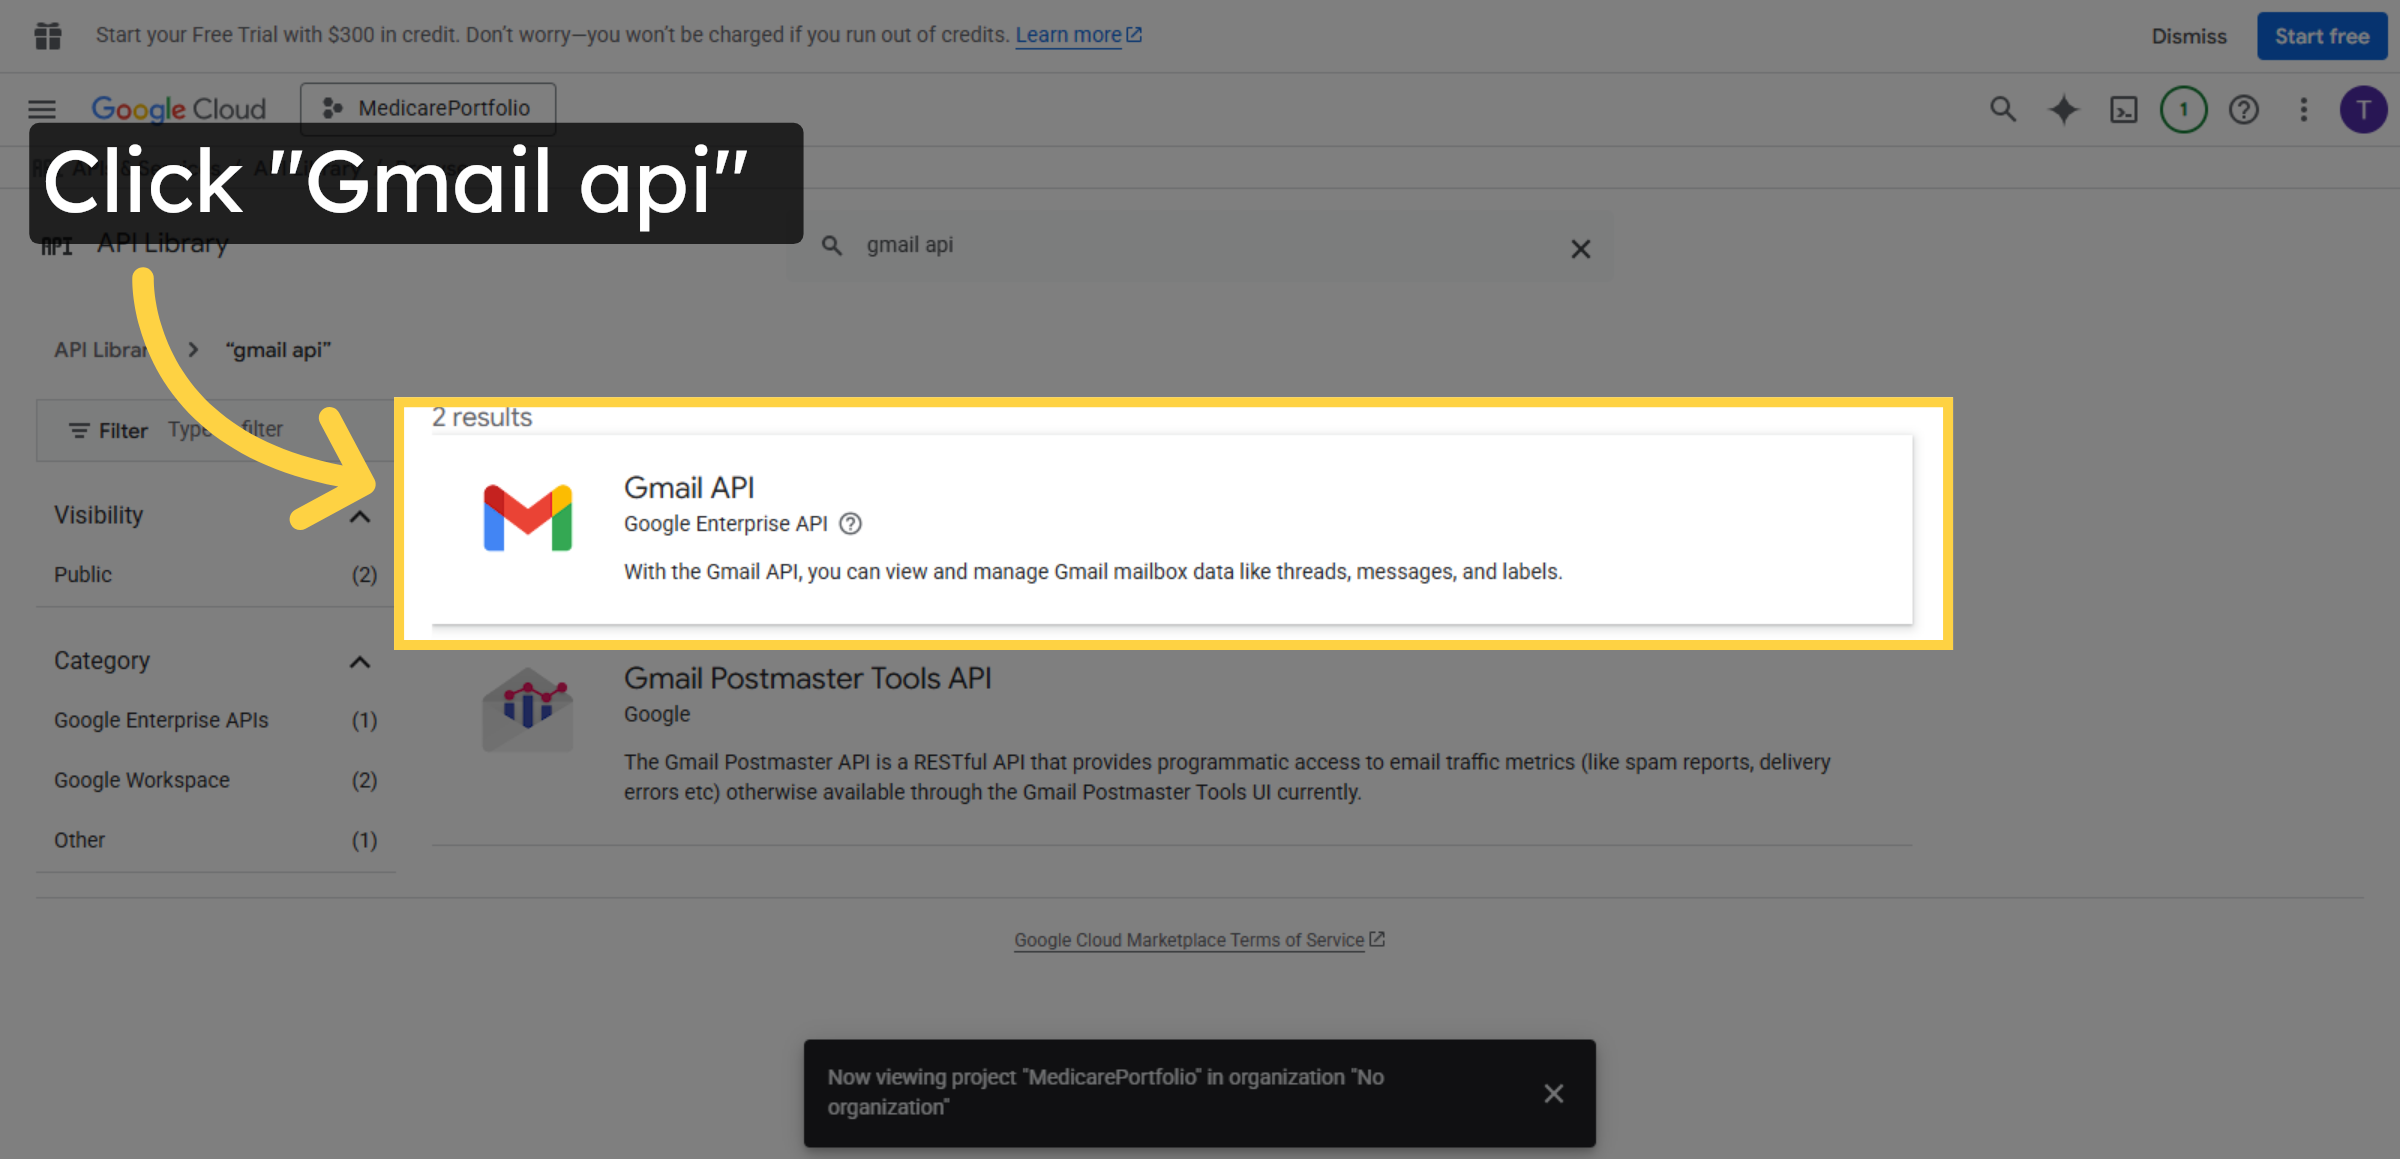This screenshot has height=1159, width=2400.
Task: Collapse the Category section
Action: 361,661
